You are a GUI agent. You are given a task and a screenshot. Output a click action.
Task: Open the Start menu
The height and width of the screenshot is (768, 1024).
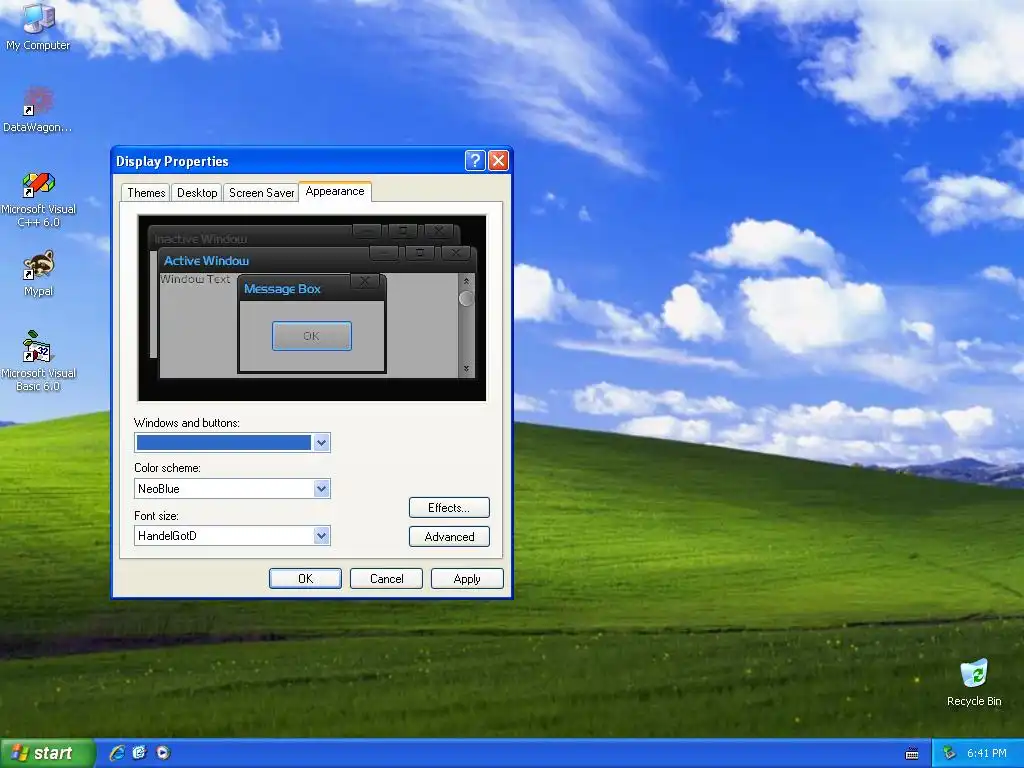point(47,753)
